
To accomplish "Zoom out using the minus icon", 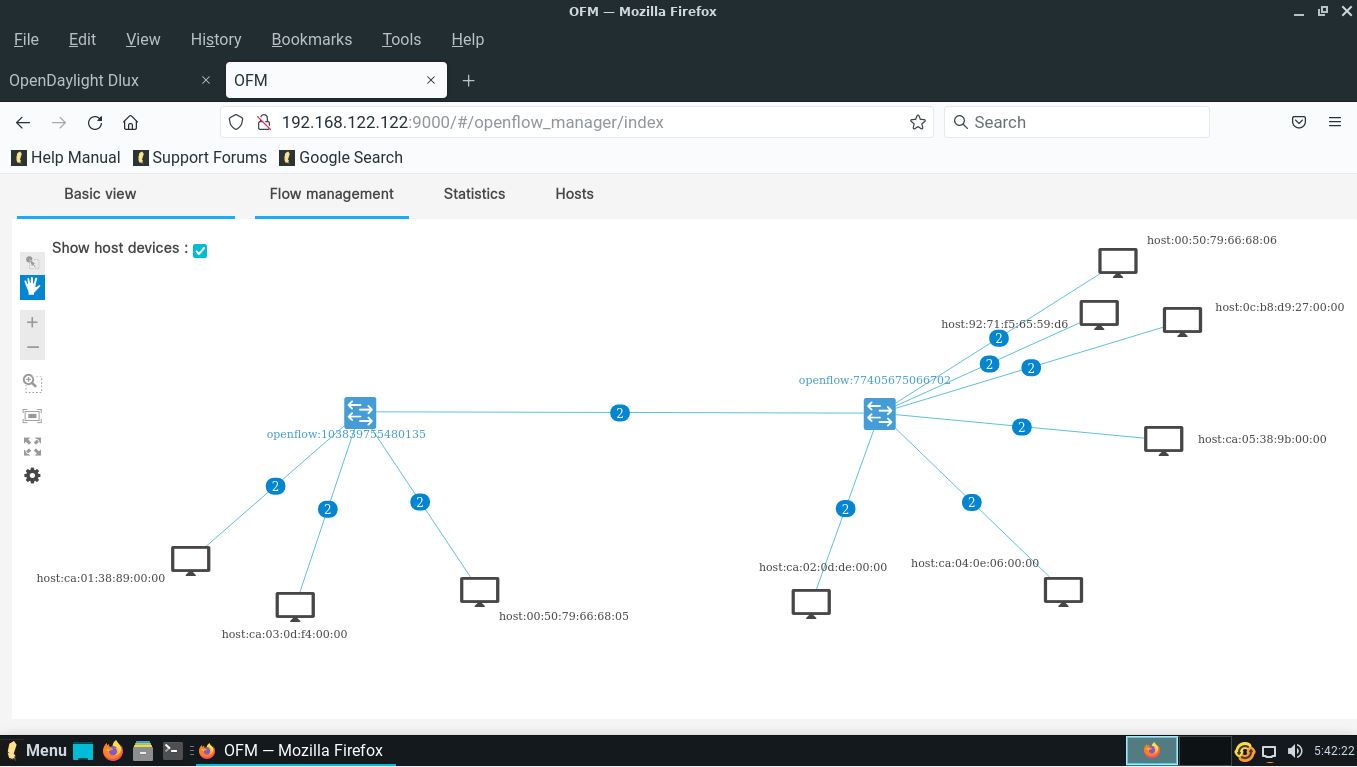I will (x=32, y=347).
